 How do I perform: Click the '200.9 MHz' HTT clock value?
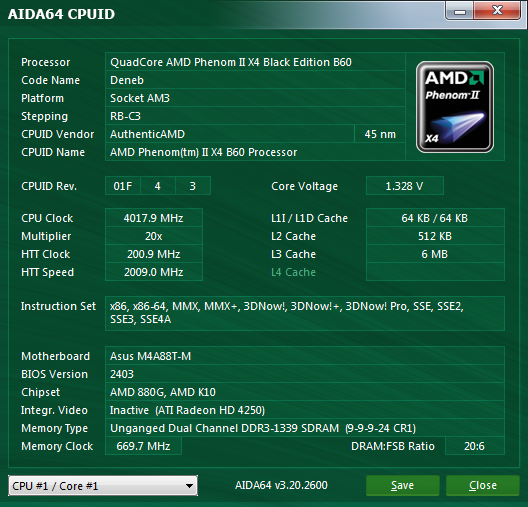[154, 254]
